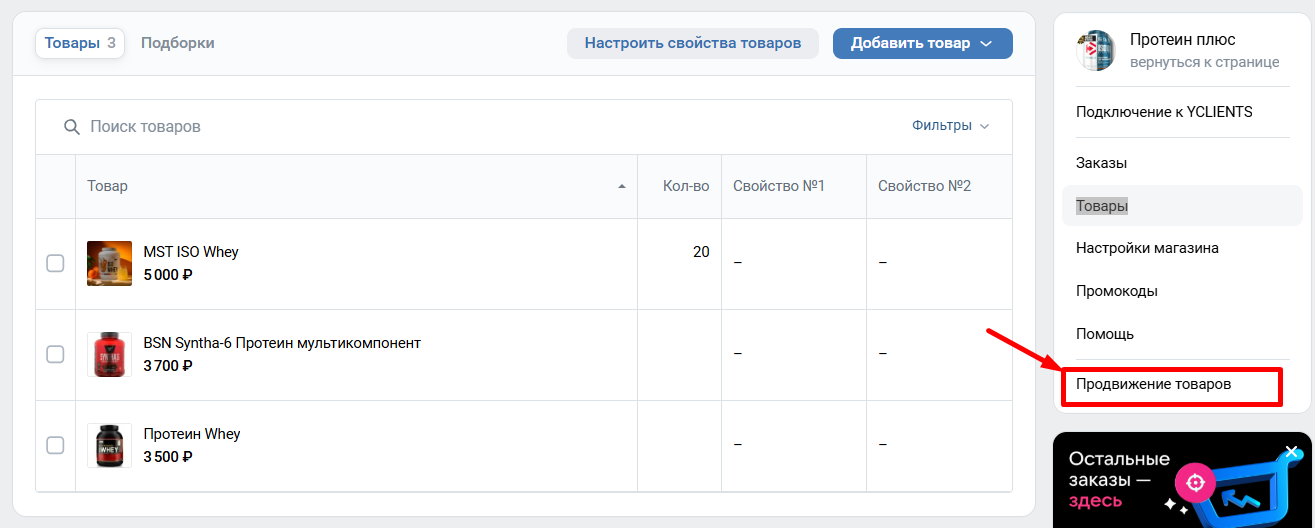Expand the Фильтры dropdown
The image size is (1315, 528).
tap(950, 126)
